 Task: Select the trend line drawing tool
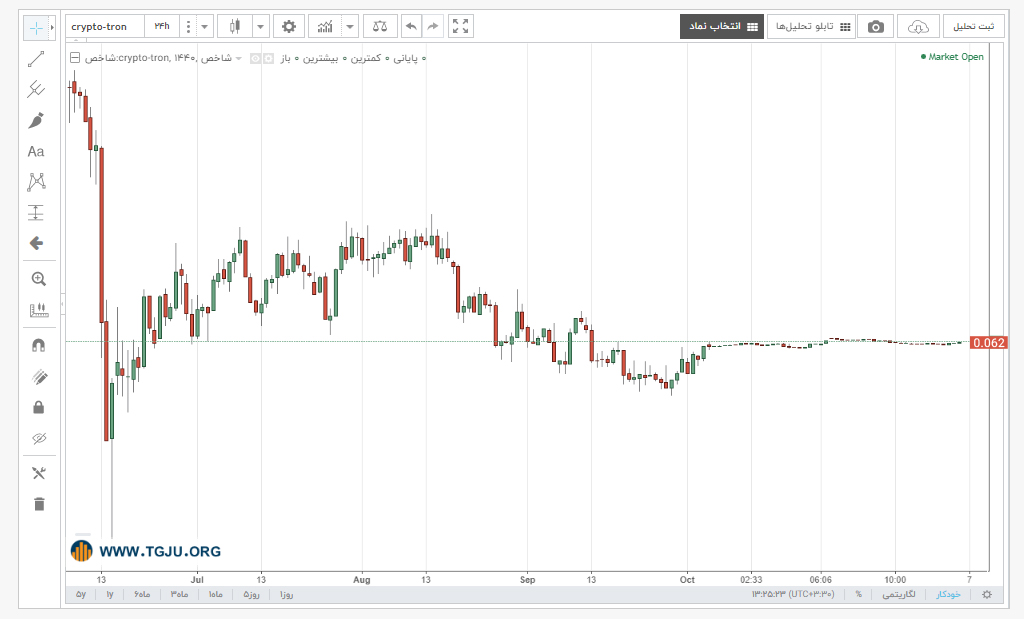pyautogui.click(x=37, y=59)
